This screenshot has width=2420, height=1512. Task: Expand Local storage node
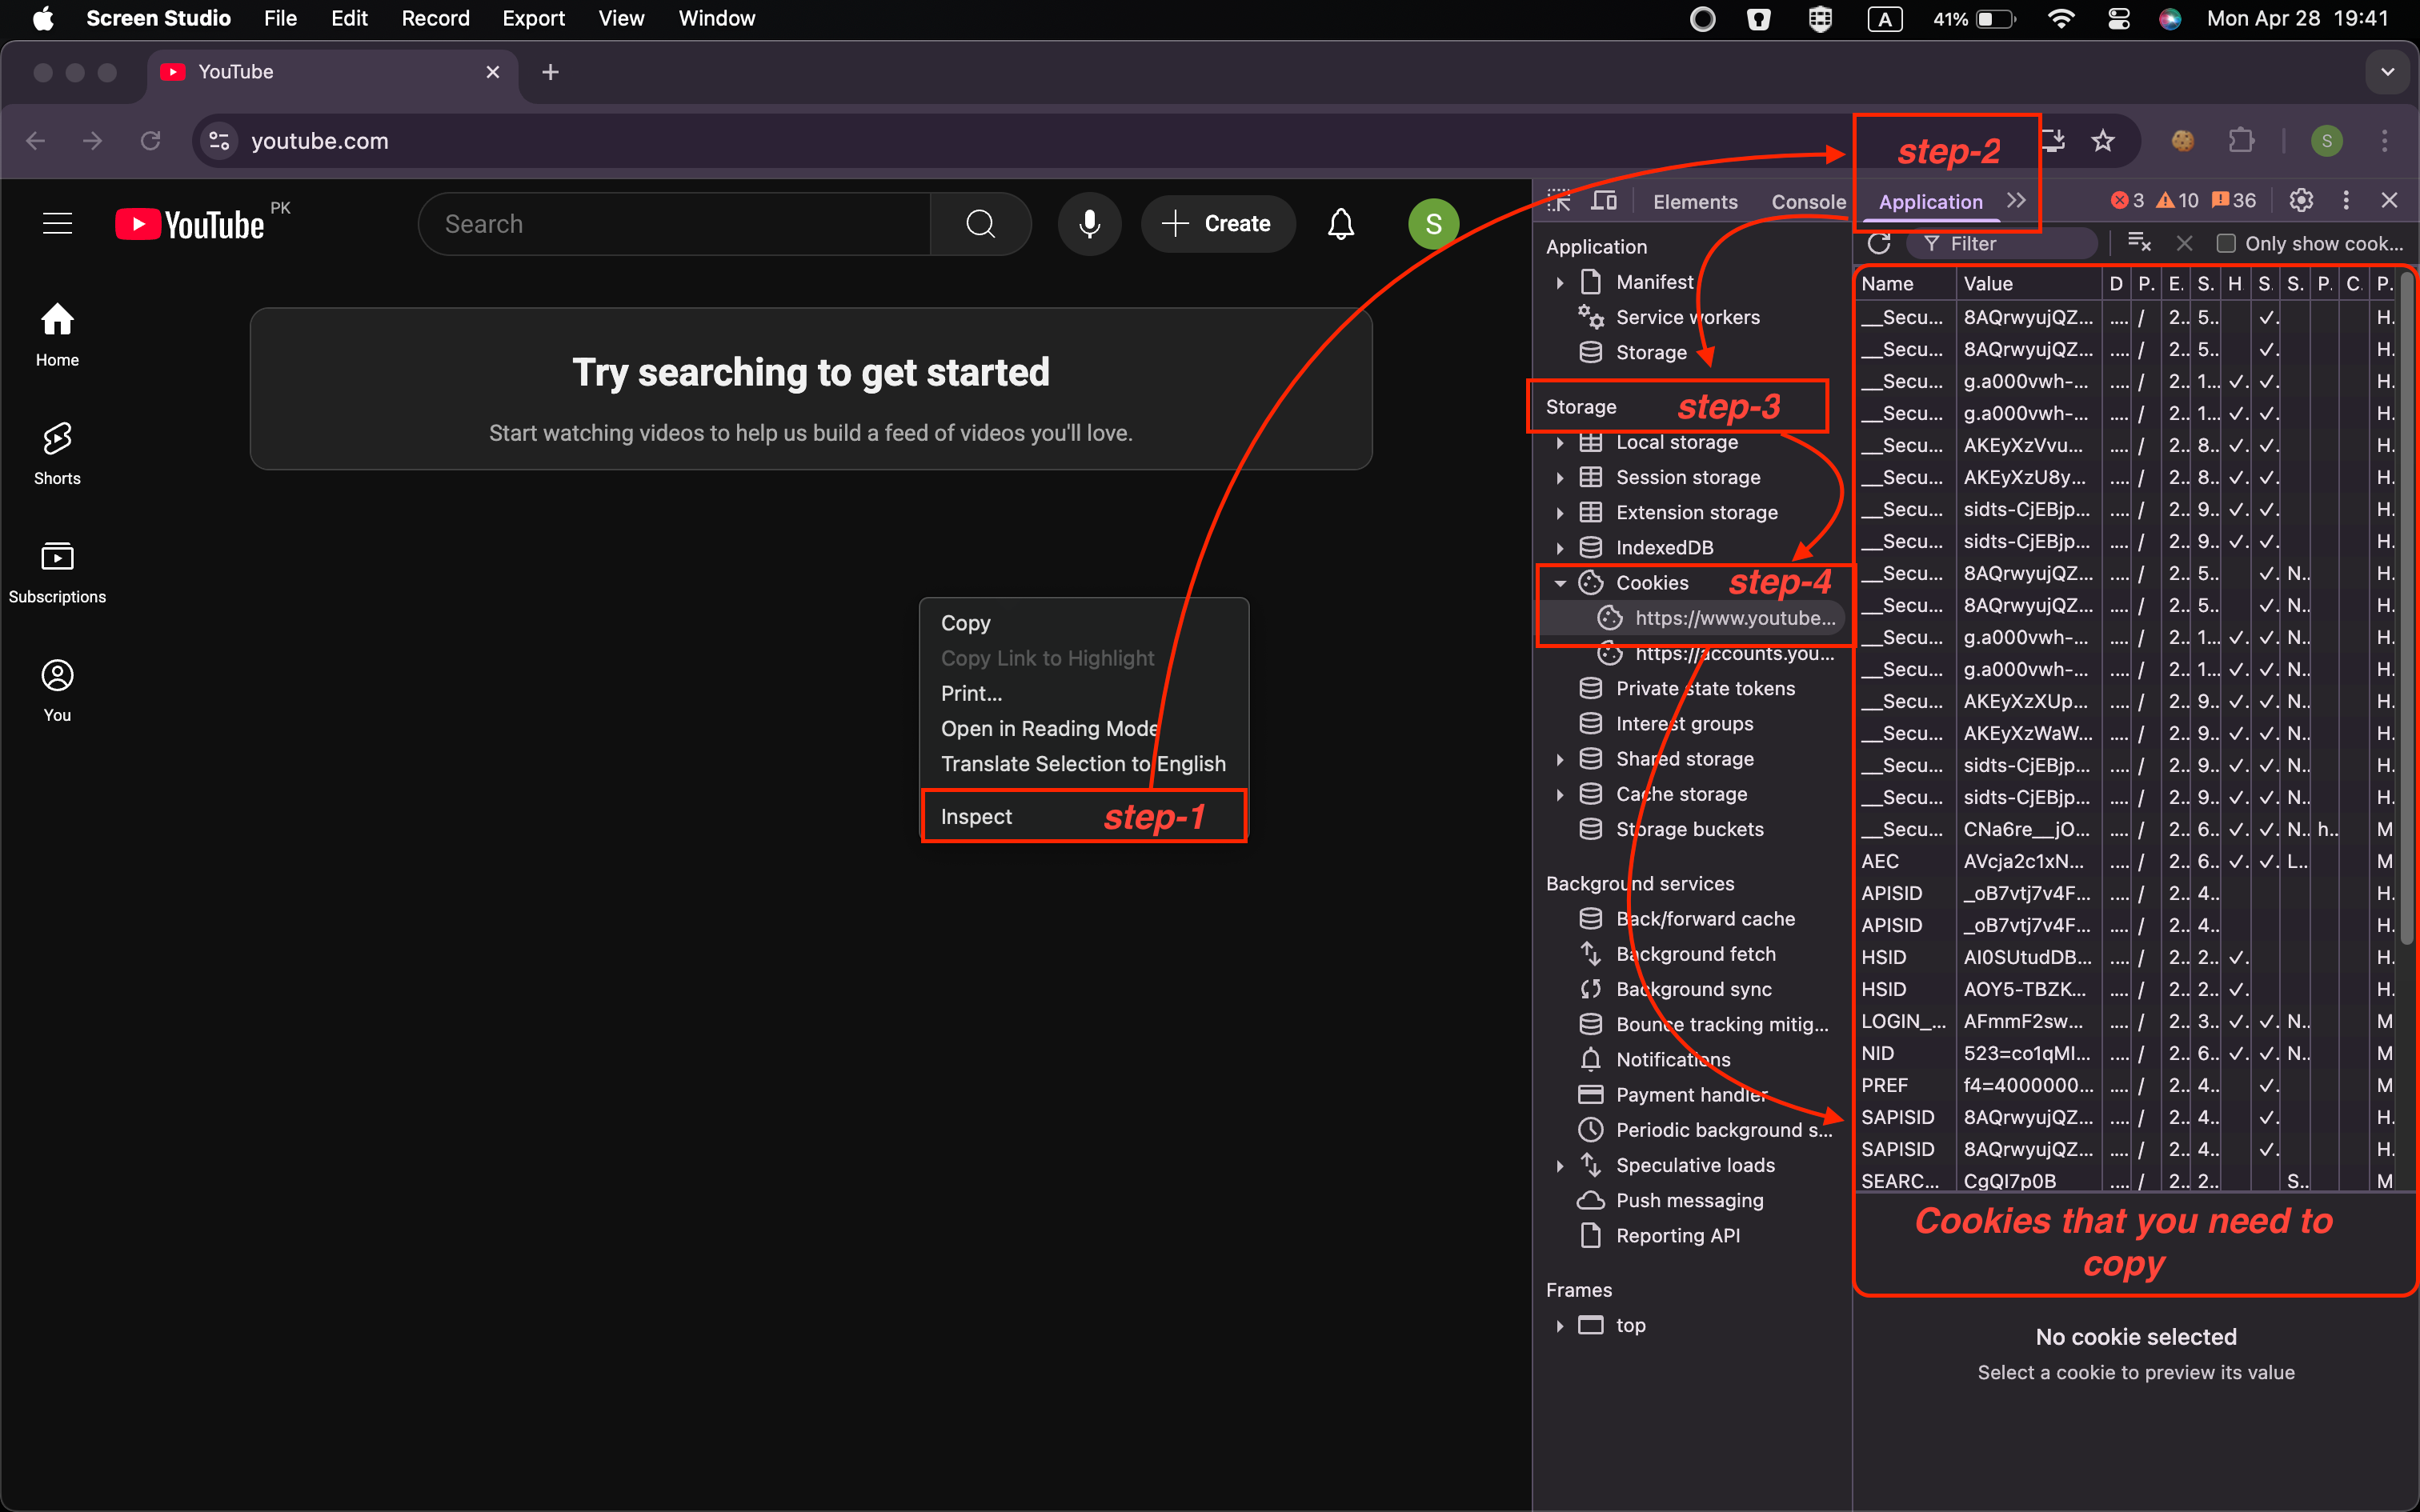[1560, 442]
